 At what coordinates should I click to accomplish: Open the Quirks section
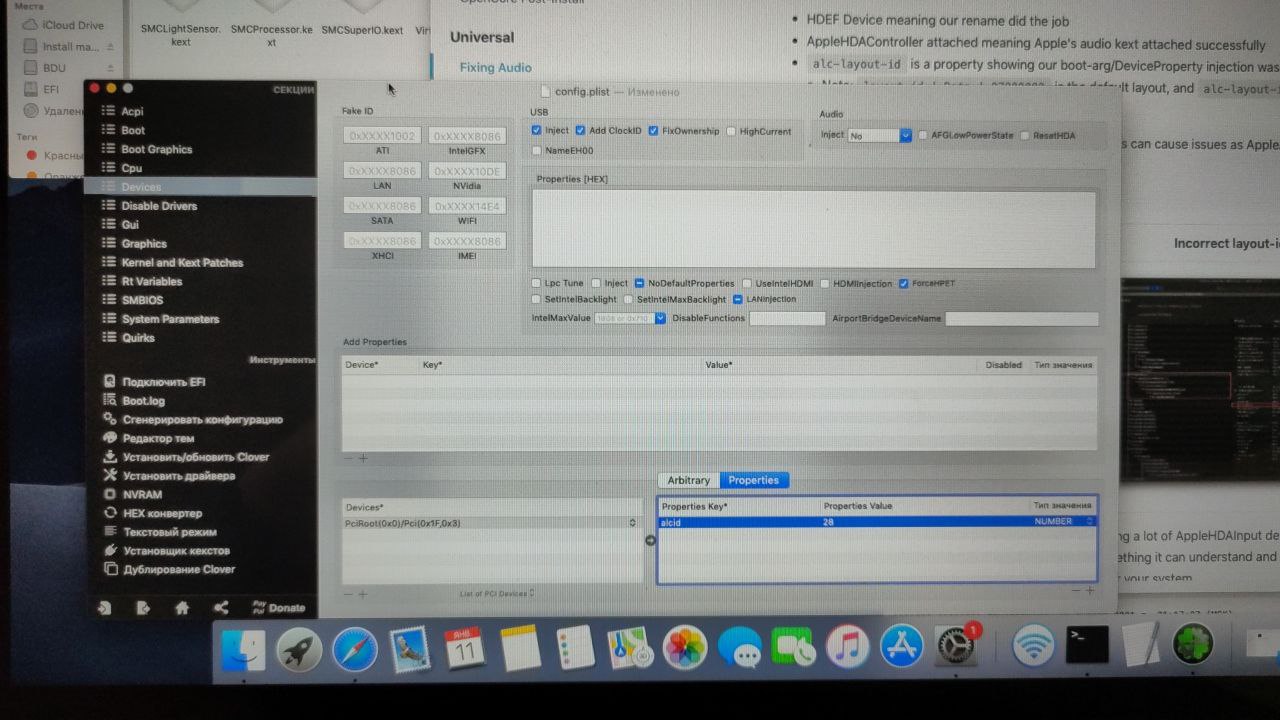(x=138, y=338)
